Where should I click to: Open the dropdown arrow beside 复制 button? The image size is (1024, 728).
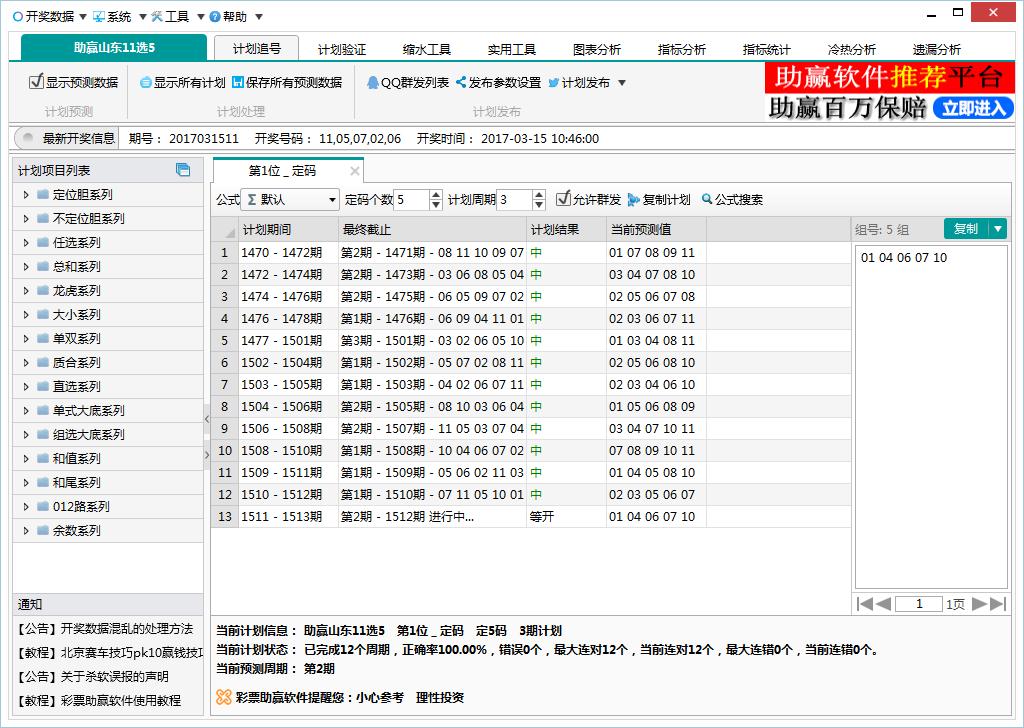(x=997, y=229)
